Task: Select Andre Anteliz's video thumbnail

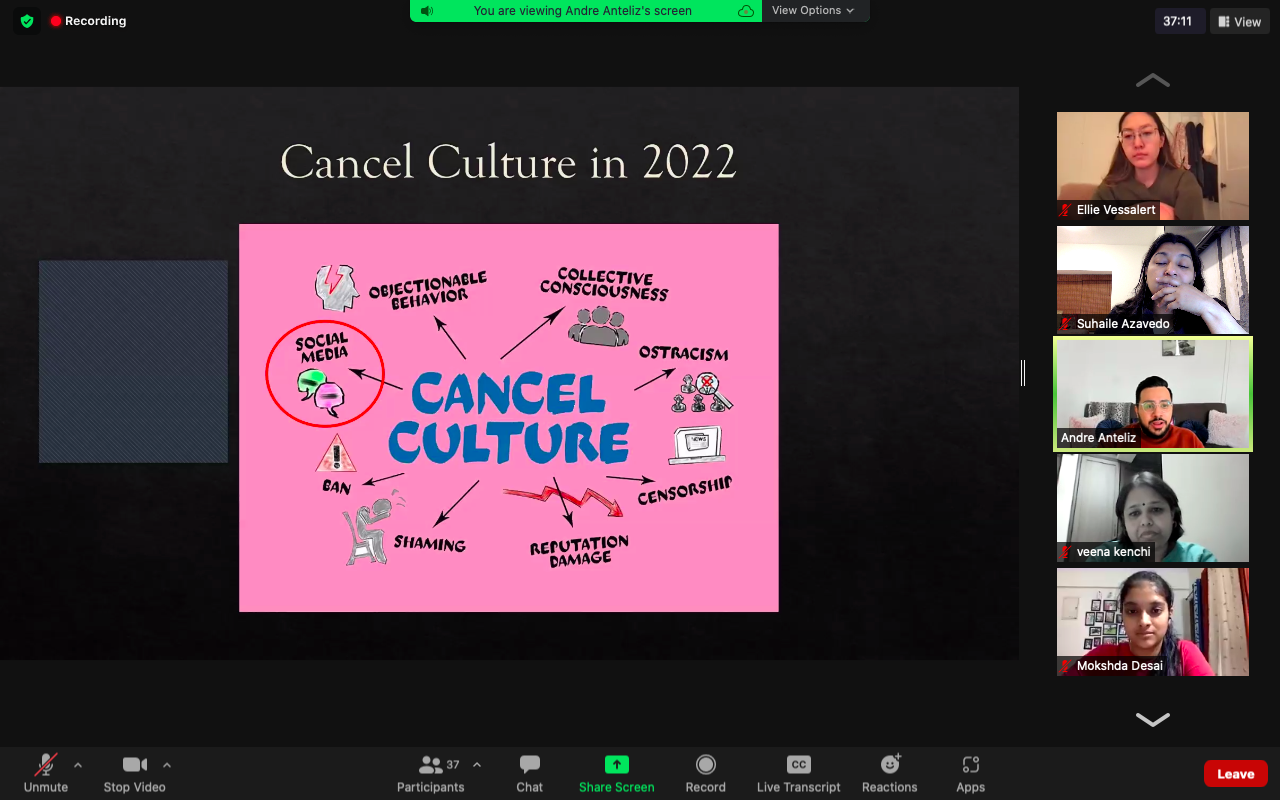Action: click(x=1152, y=394)
